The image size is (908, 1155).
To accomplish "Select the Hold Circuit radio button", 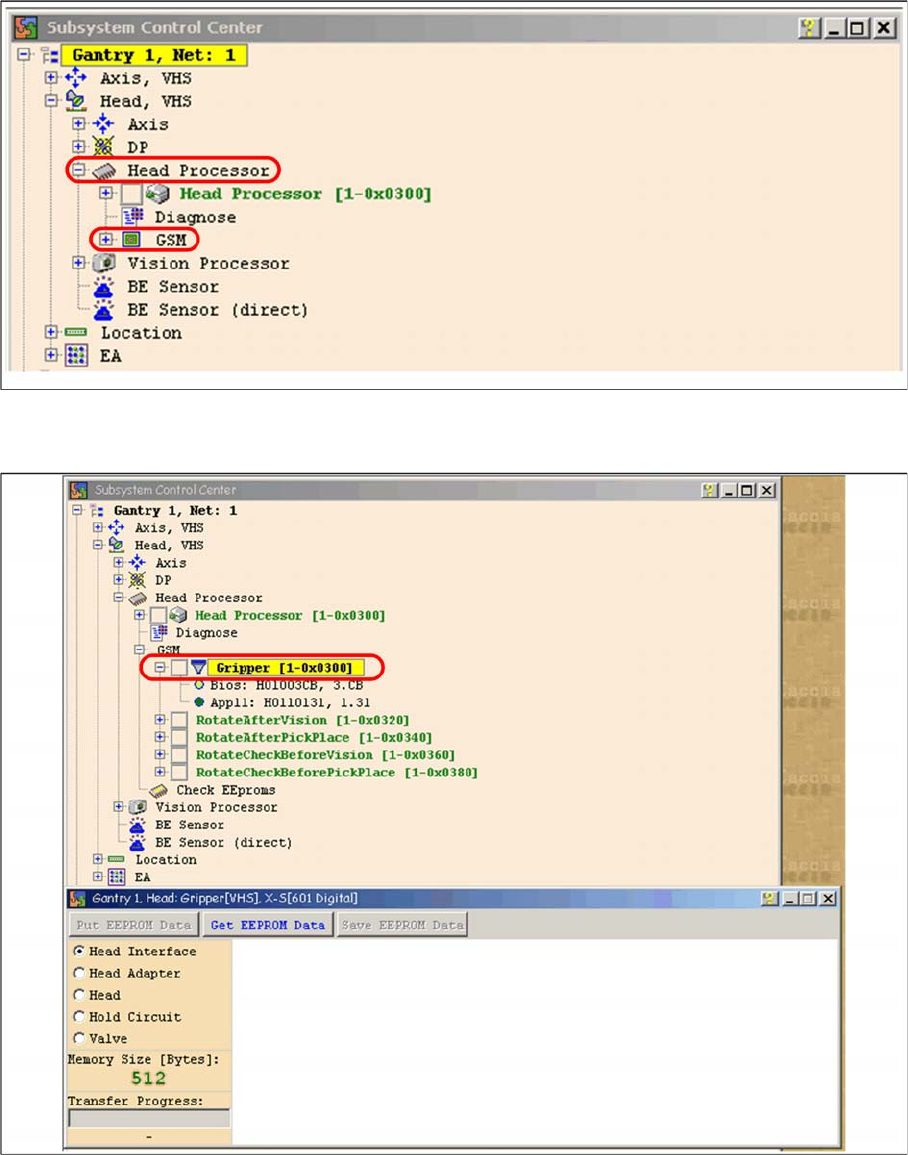I will click(x=79, y=1017).
